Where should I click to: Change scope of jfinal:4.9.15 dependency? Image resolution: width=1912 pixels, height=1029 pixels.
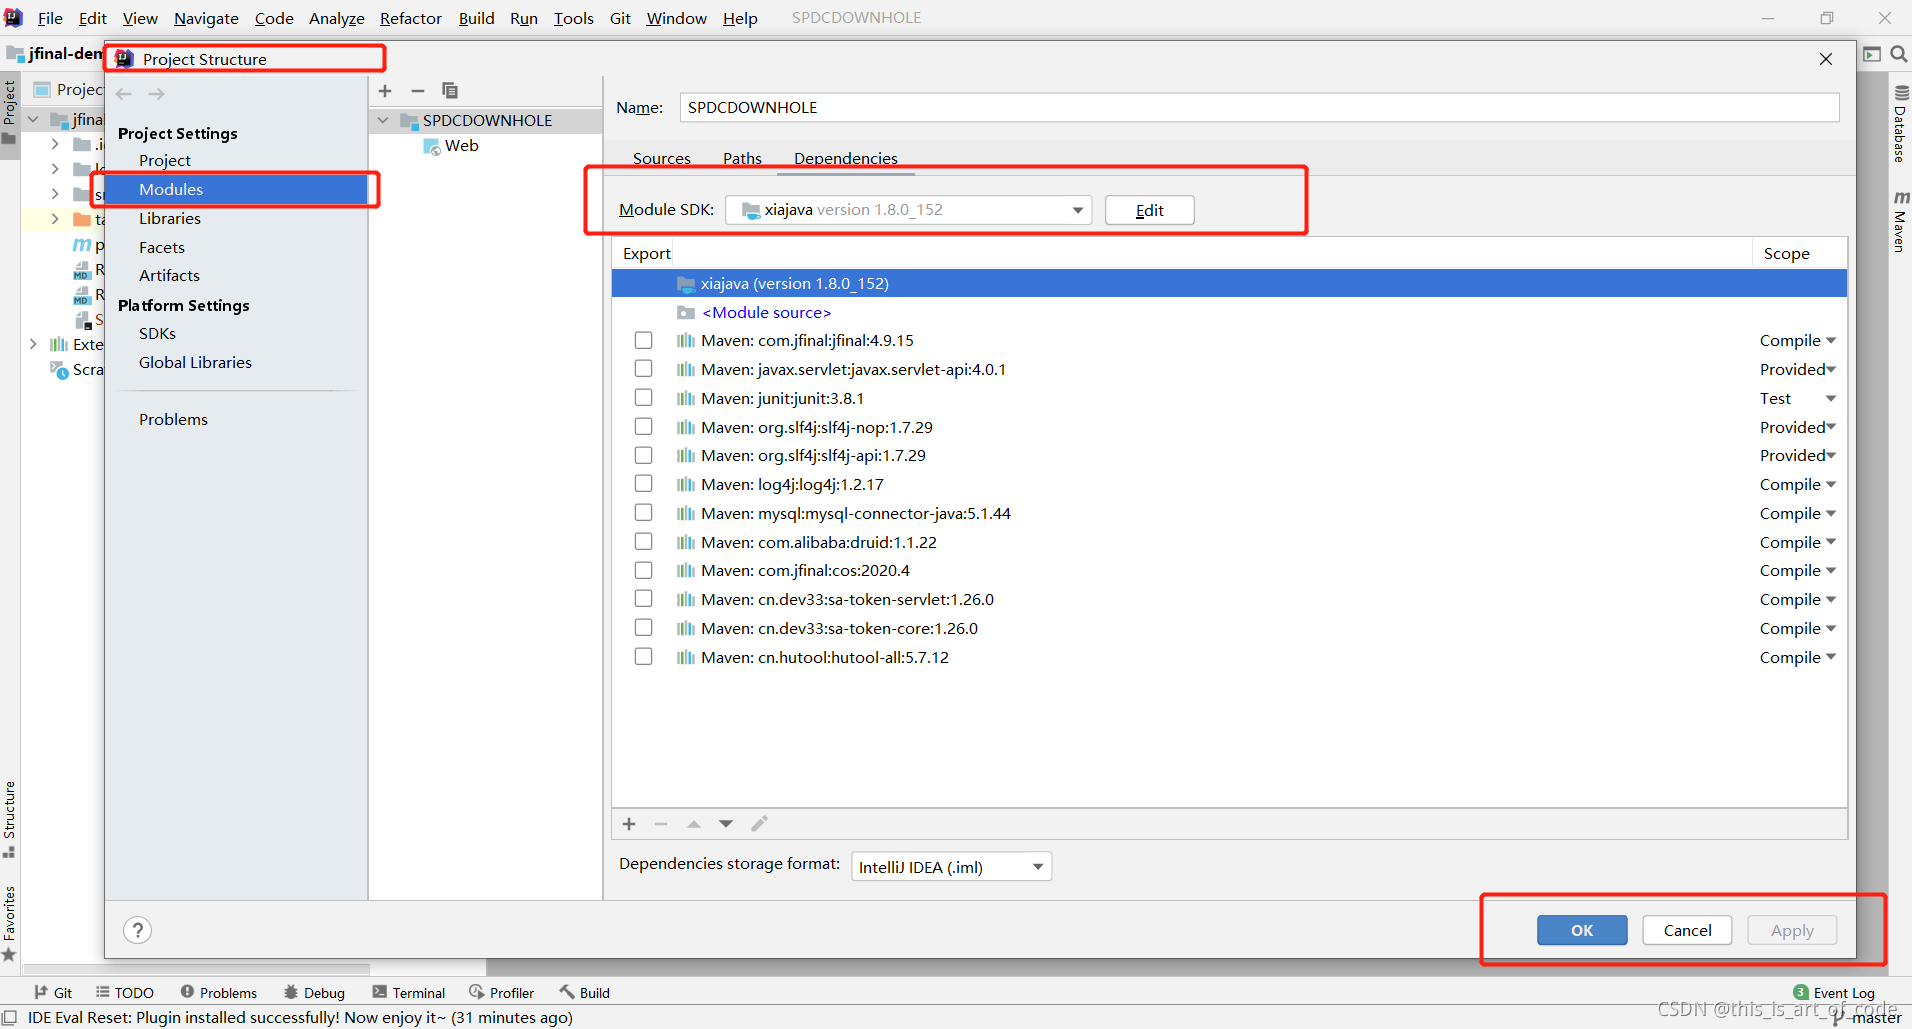point(1798,341)
